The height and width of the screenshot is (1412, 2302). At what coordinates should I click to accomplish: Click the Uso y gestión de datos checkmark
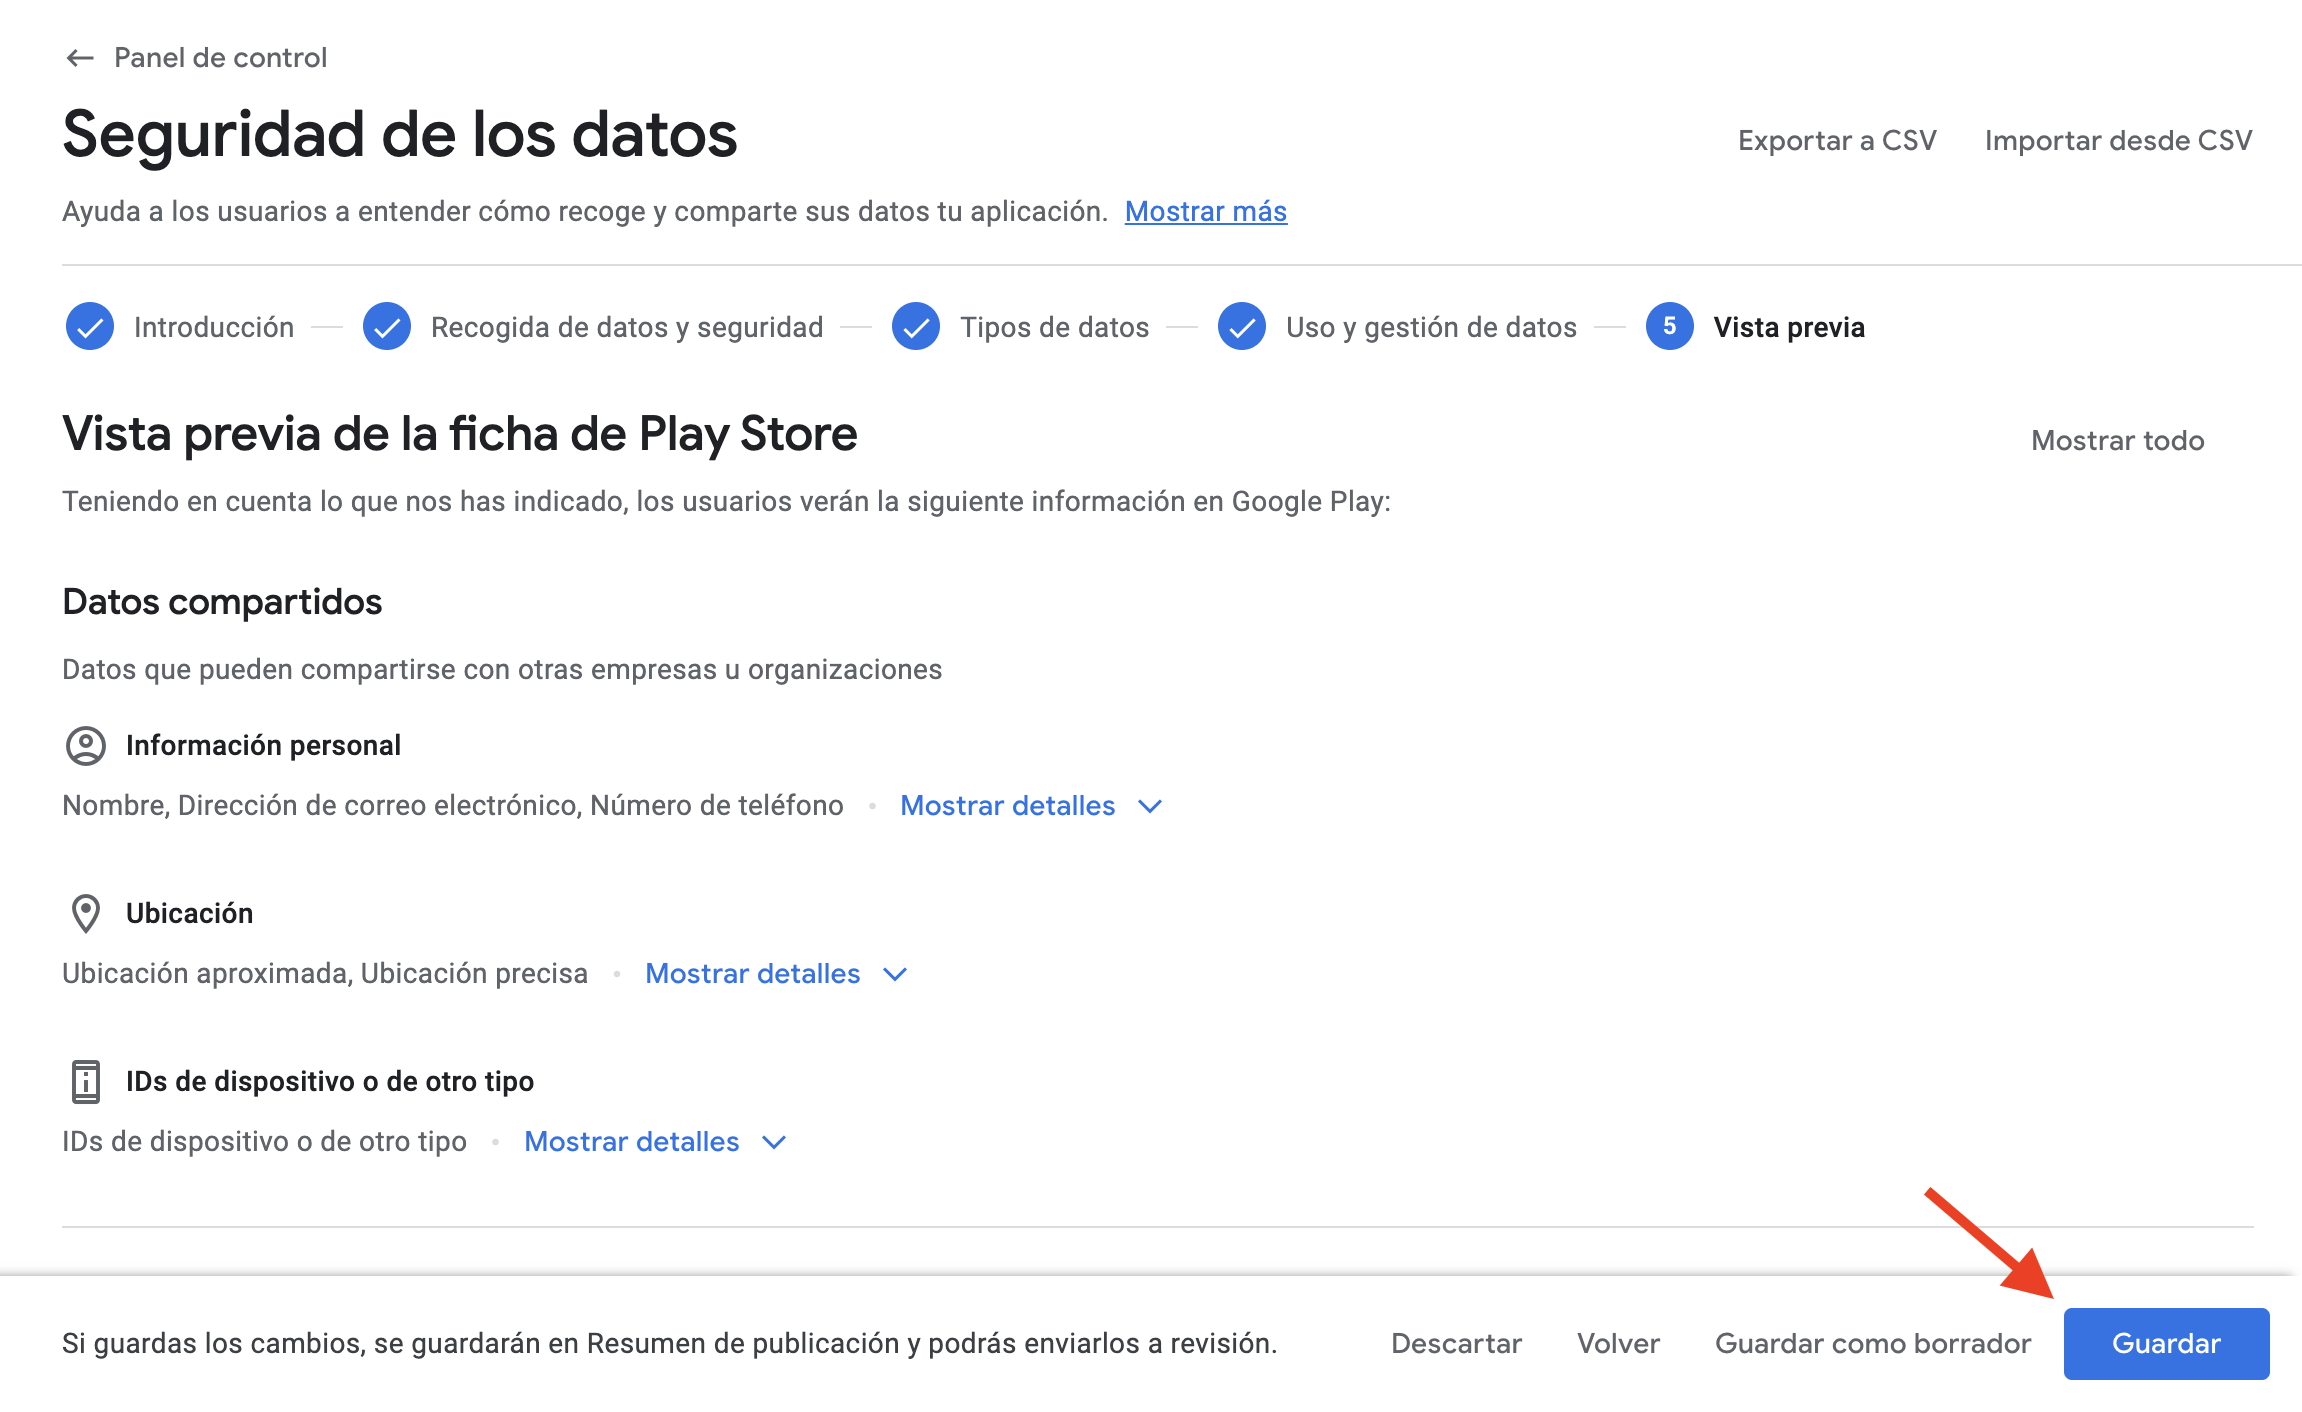[x=1242, y=326]
